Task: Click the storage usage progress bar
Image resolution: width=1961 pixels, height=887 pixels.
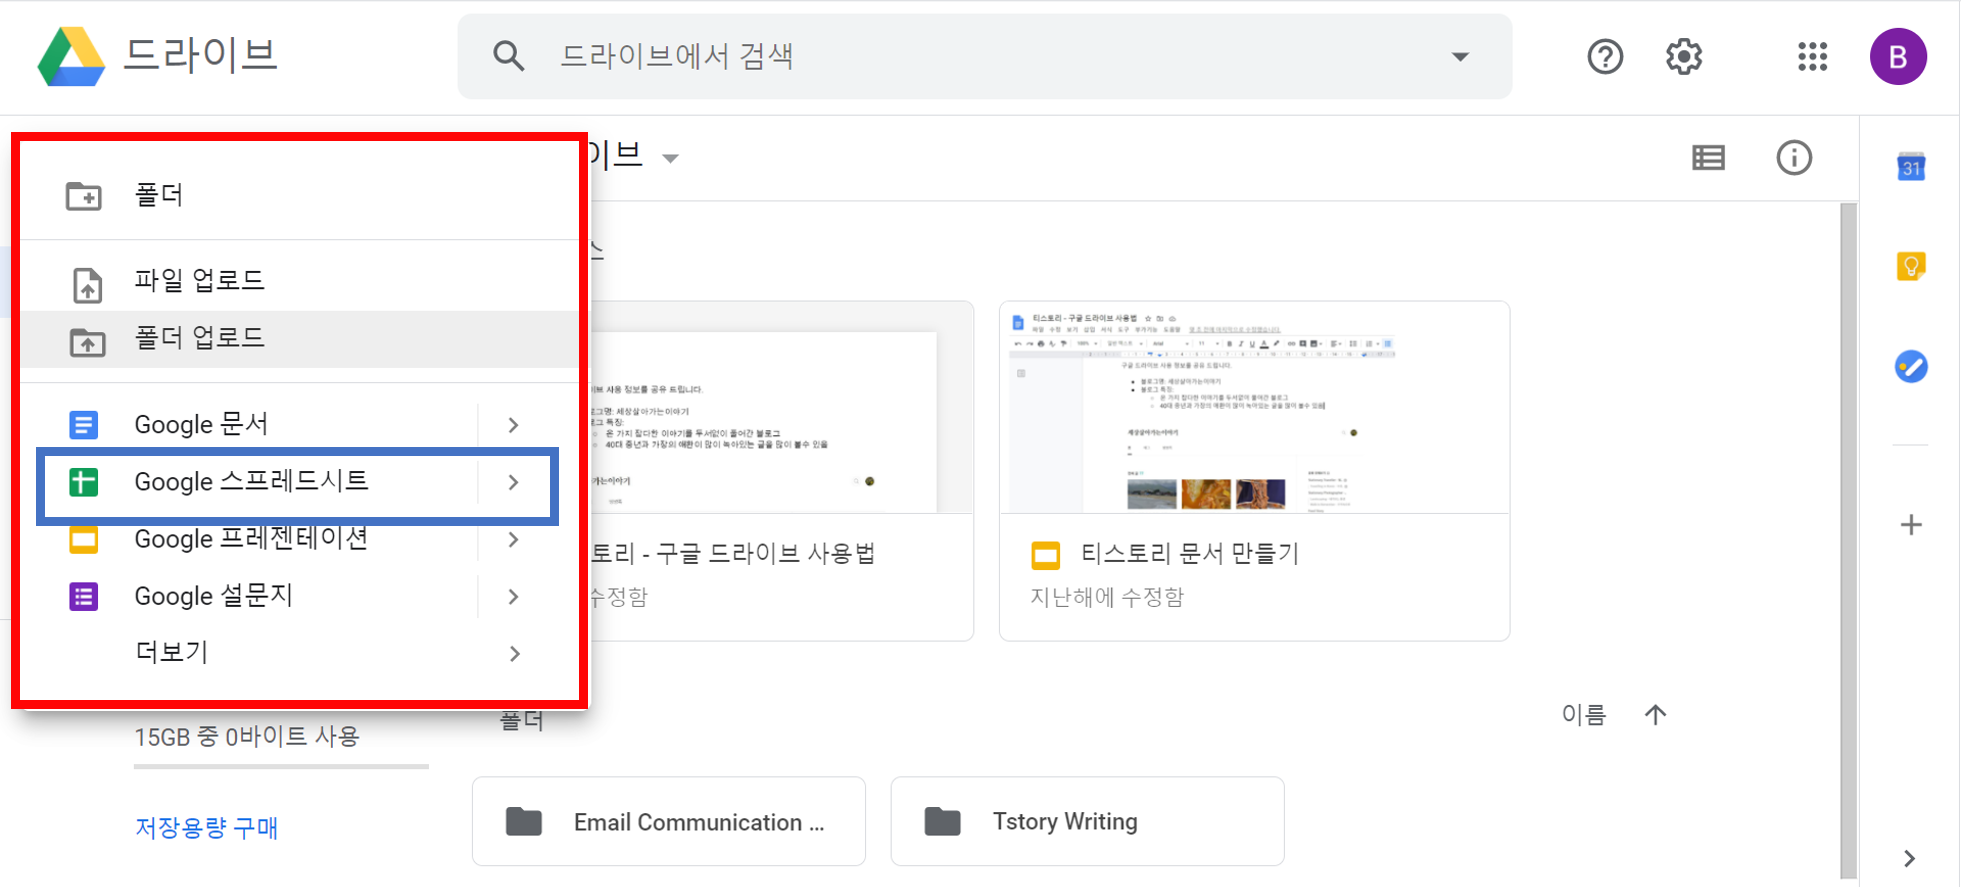Action: click(x=281, y=767)
